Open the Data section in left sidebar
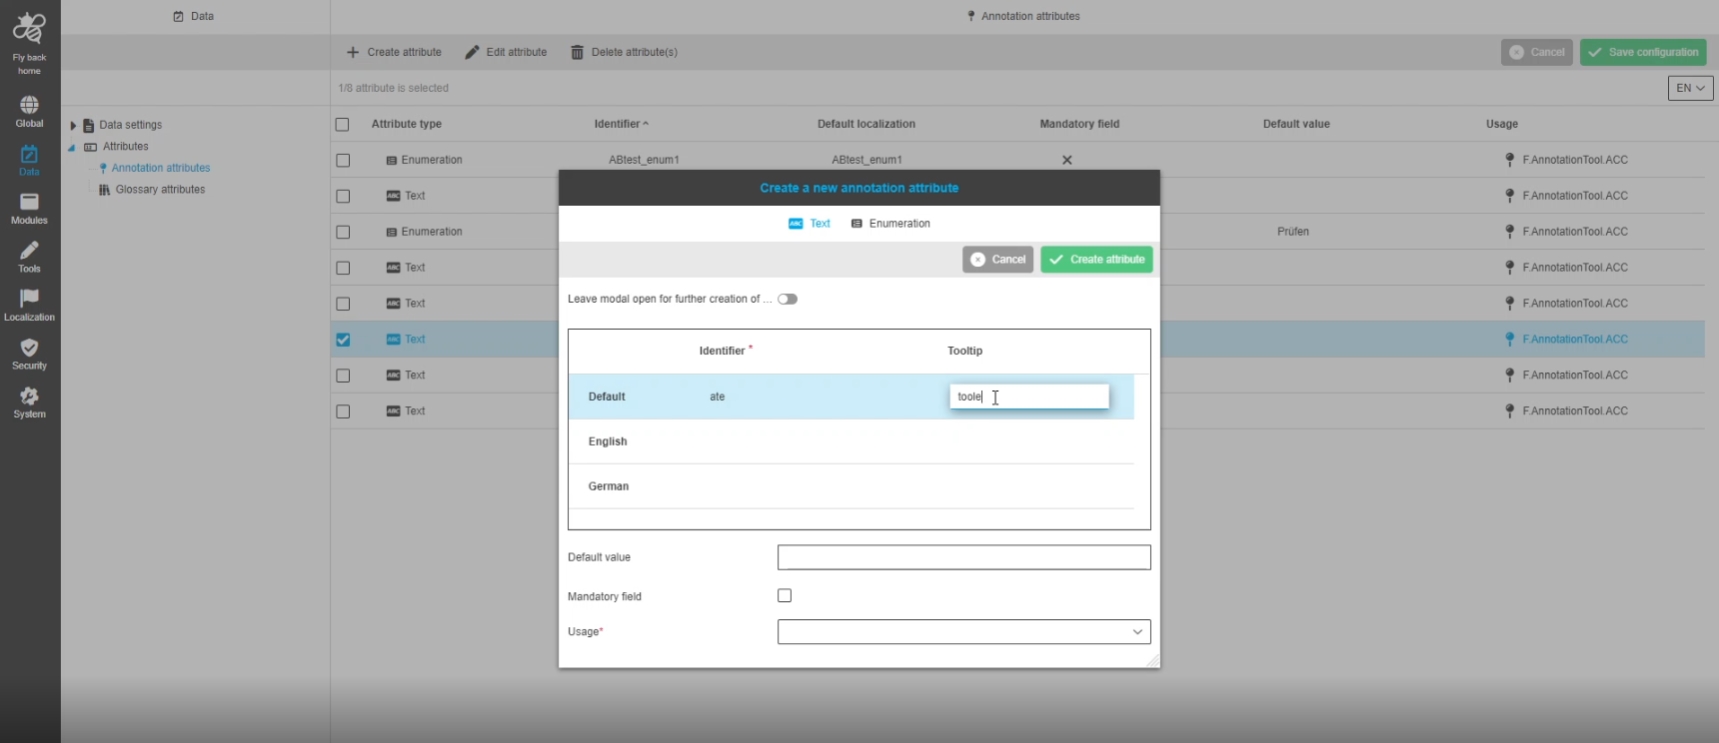Screen dimensions: 1719x743 click(29, 160)
